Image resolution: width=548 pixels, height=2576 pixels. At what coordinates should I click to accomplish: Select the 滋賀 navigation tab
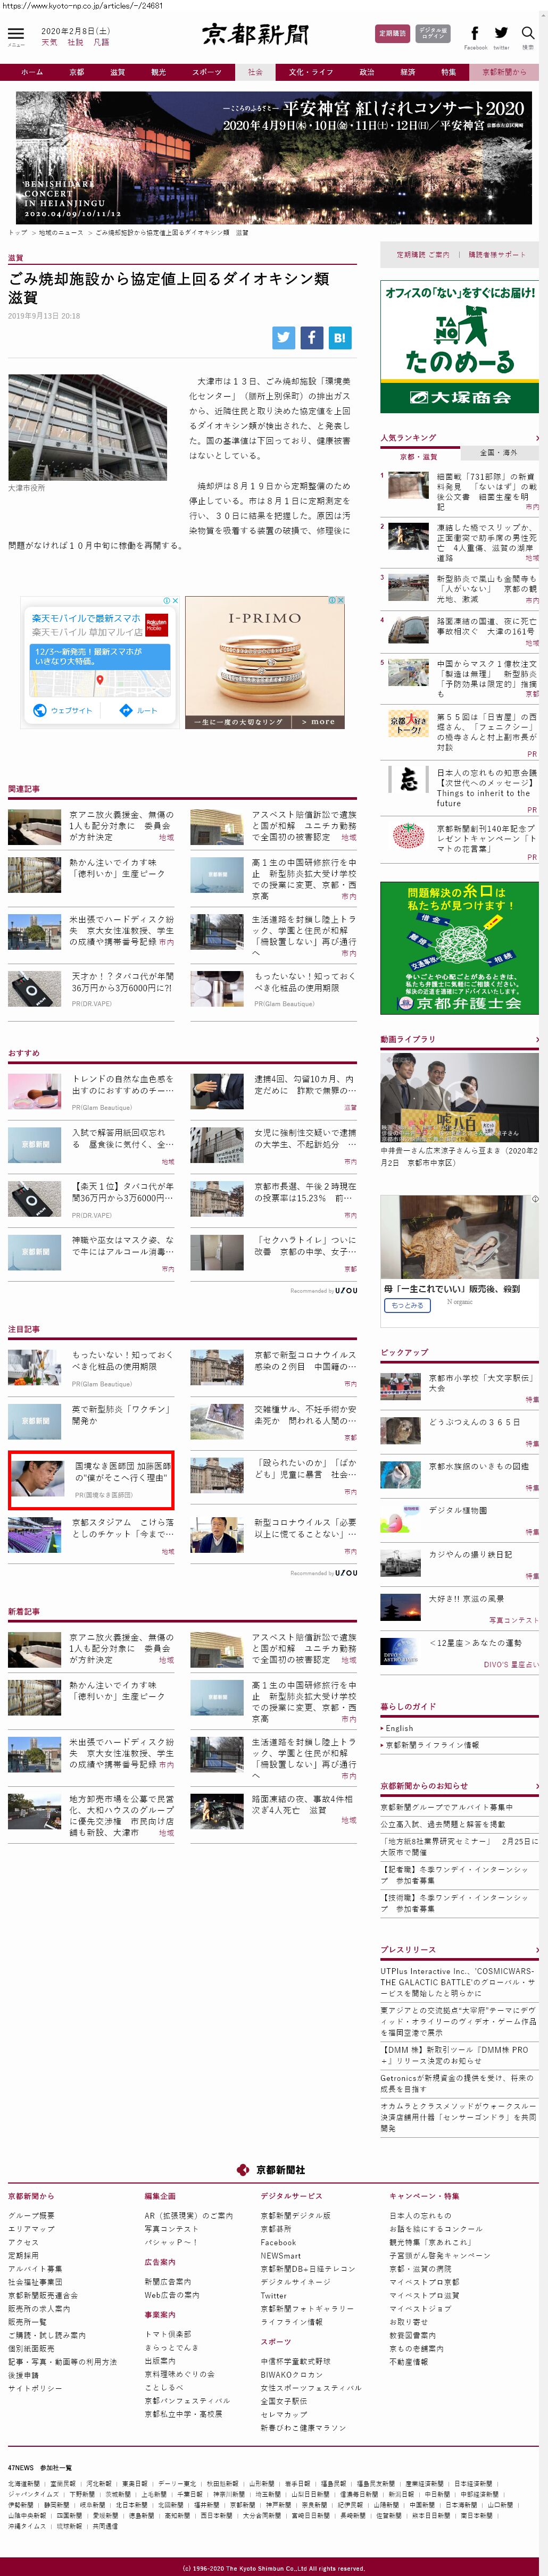[x=117, y=72]
